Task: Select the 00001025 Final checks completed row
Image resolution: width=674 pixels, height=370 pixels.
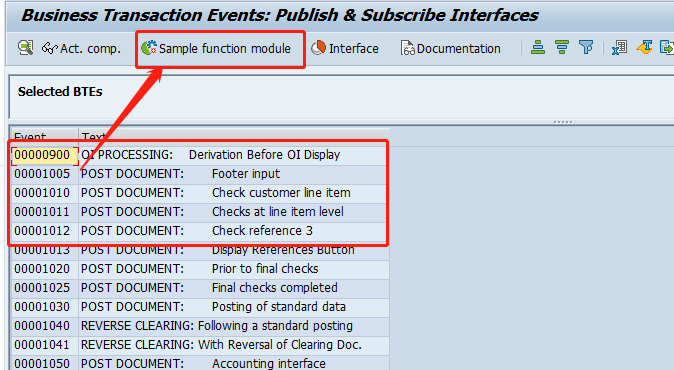Action: (x=199, y=288)
